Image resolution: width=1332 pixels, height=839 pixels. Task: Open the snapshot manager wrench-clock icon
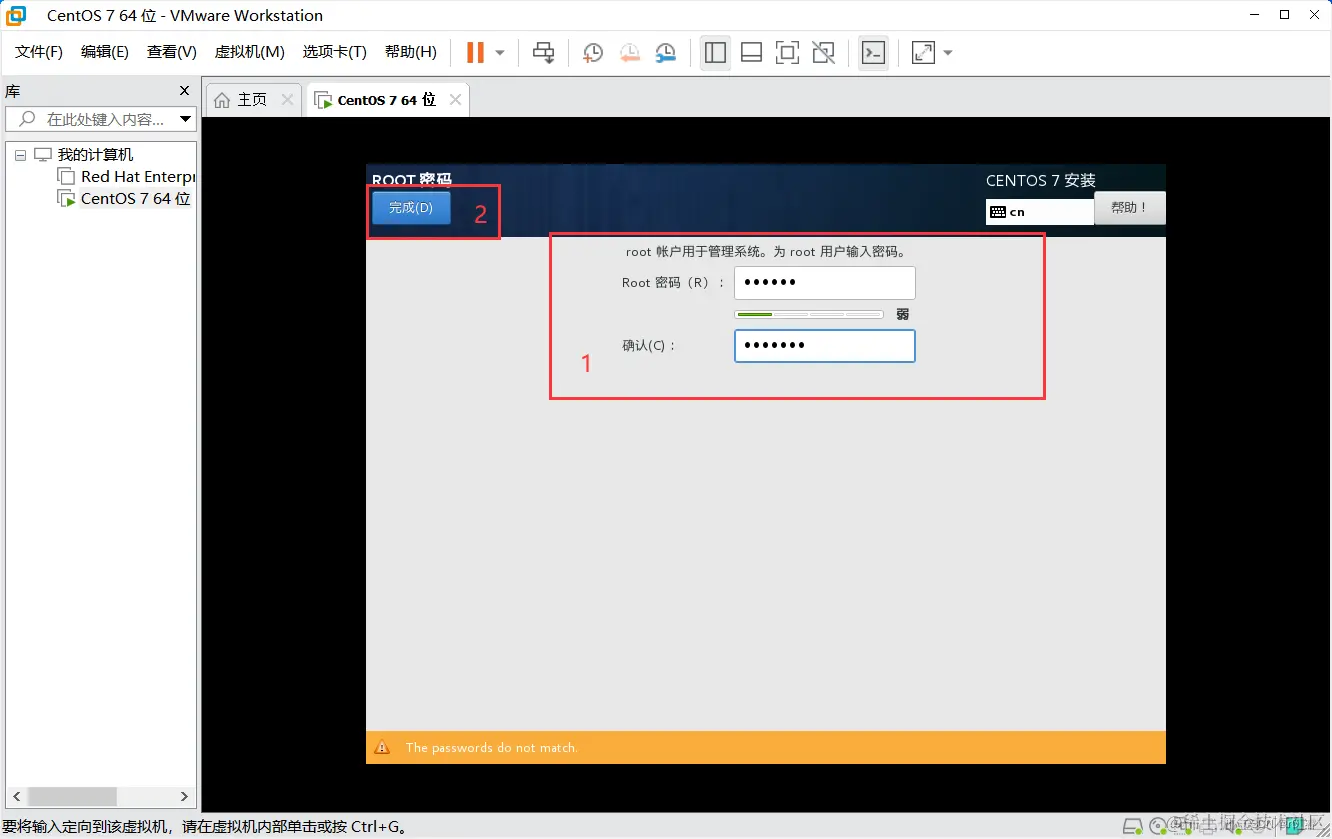[665, 52]
